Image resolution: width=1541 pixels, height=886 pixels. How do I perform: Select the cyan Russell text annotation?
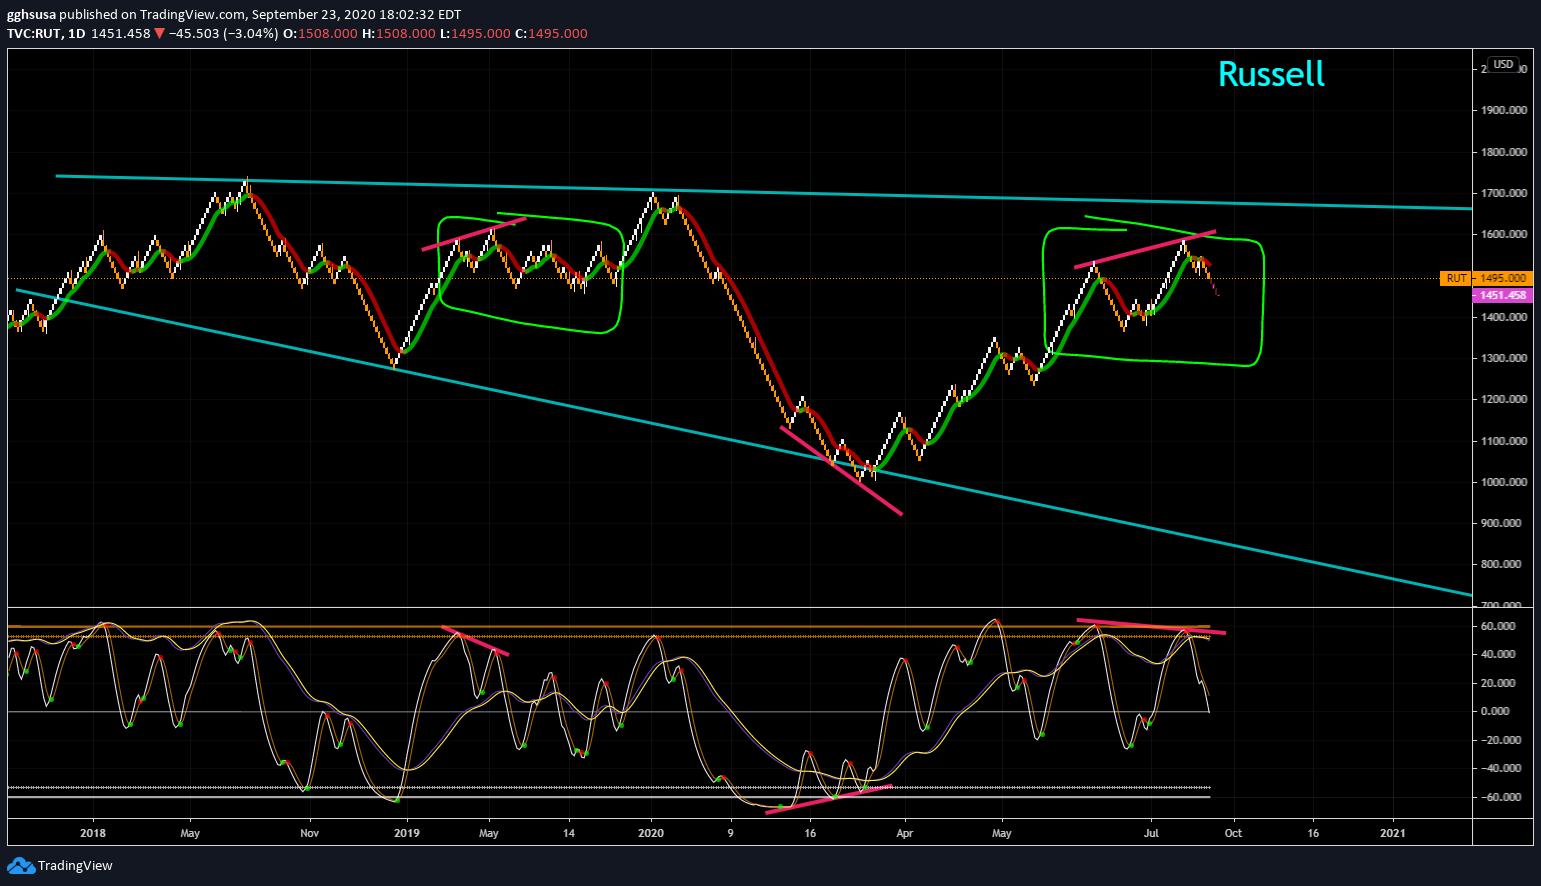[x=1271, y=74]
